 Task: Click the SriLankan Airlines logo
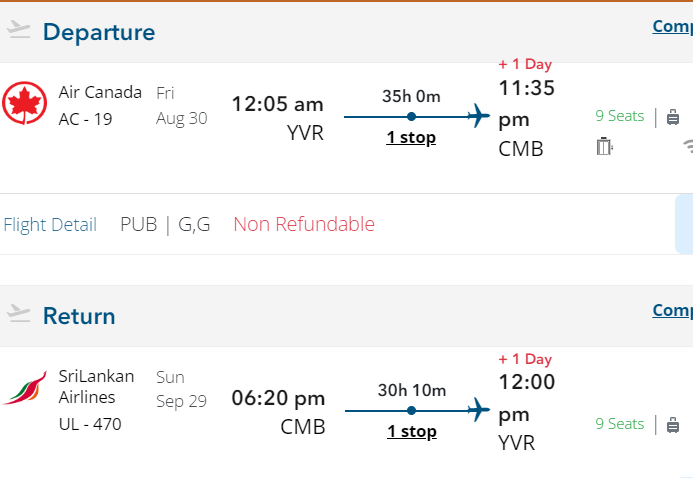point(25,388)
